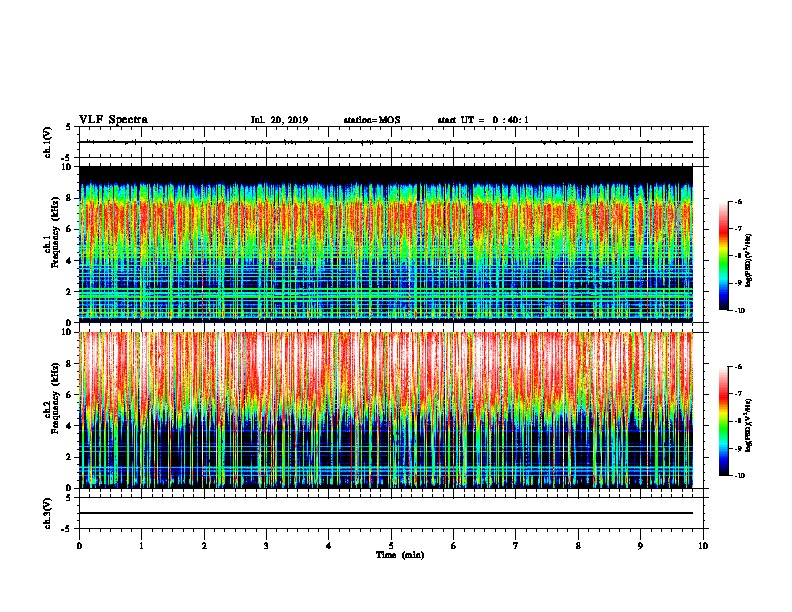
Task: Click the ch.1 voltage waveform strip
Action: [391, 142]
